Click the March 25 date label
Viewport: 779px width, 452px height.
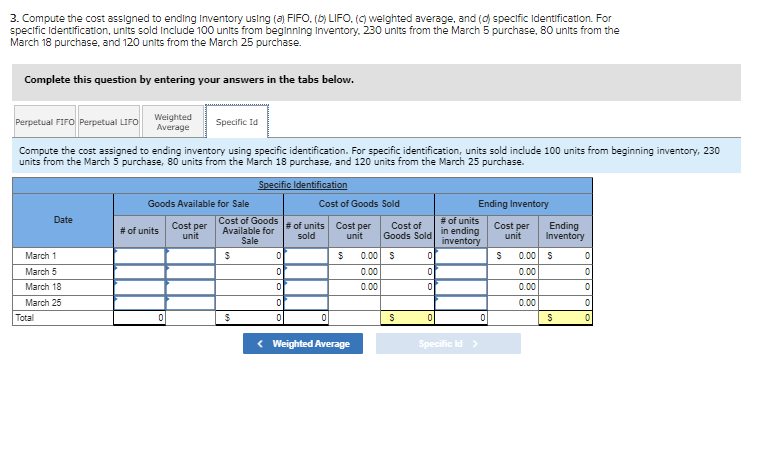pyautogui.click(x=43, y=302)
